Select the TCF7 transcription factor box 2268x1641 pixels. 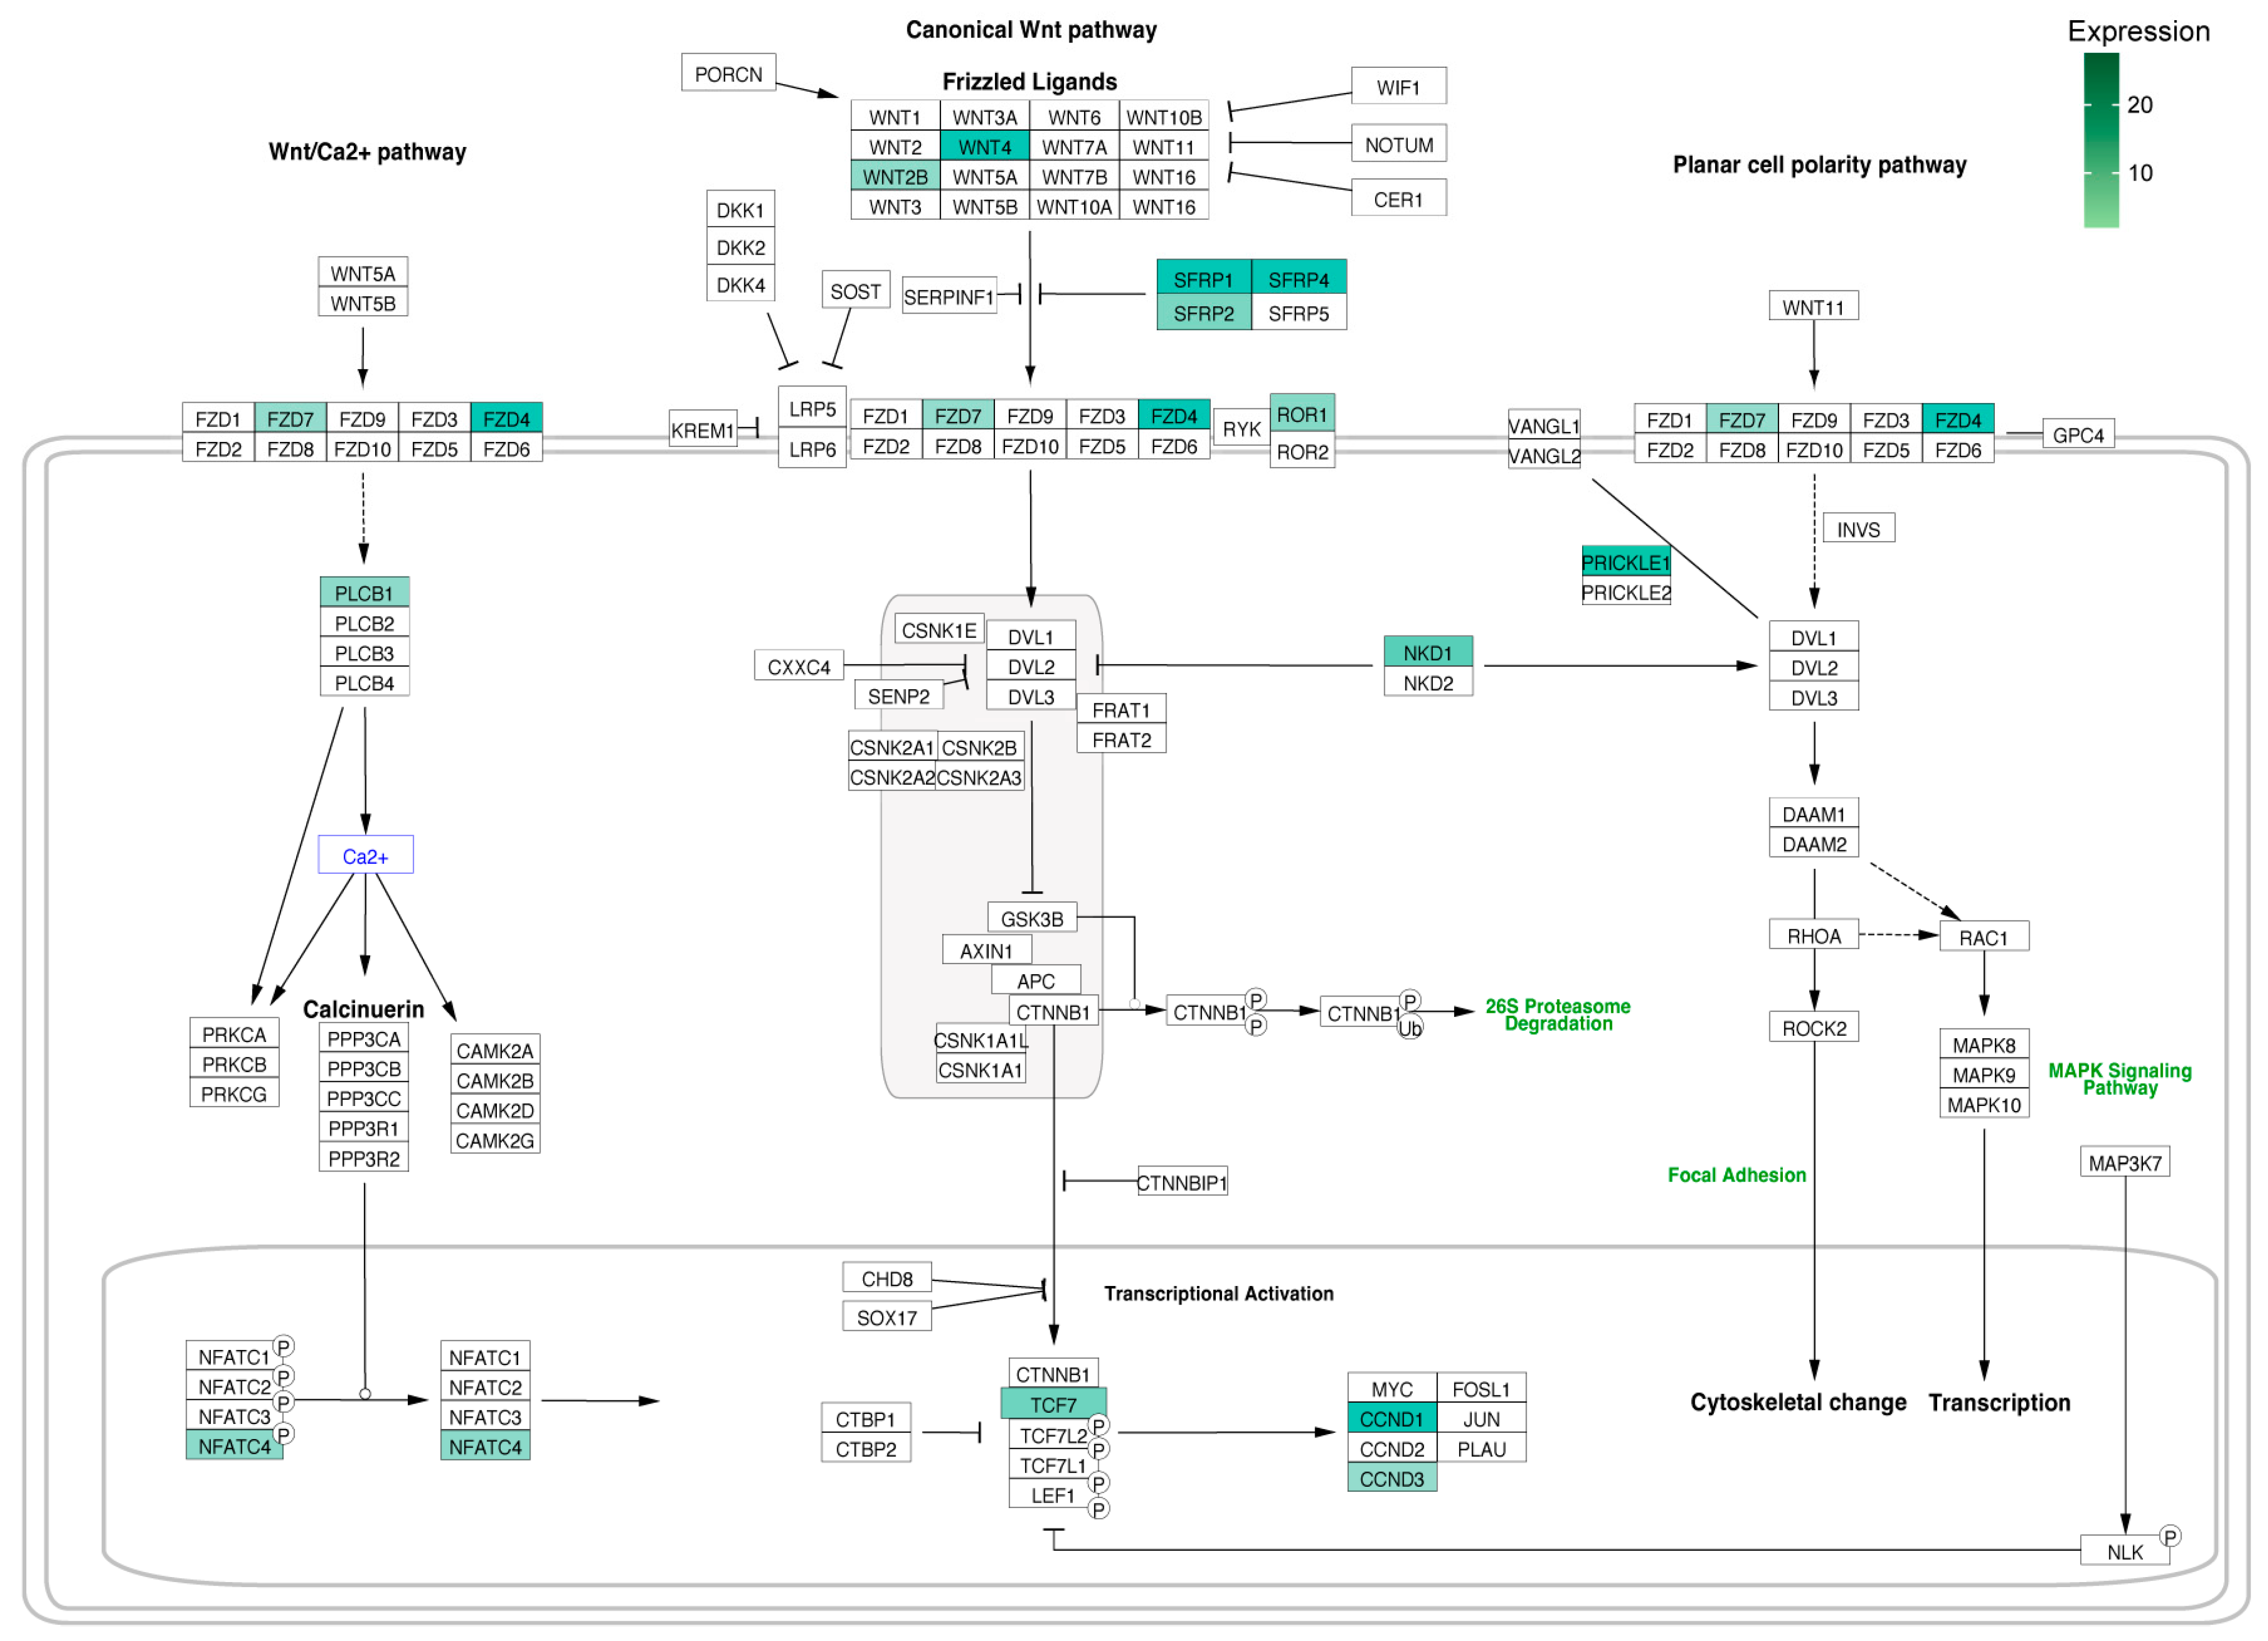coord(1053,1404)
